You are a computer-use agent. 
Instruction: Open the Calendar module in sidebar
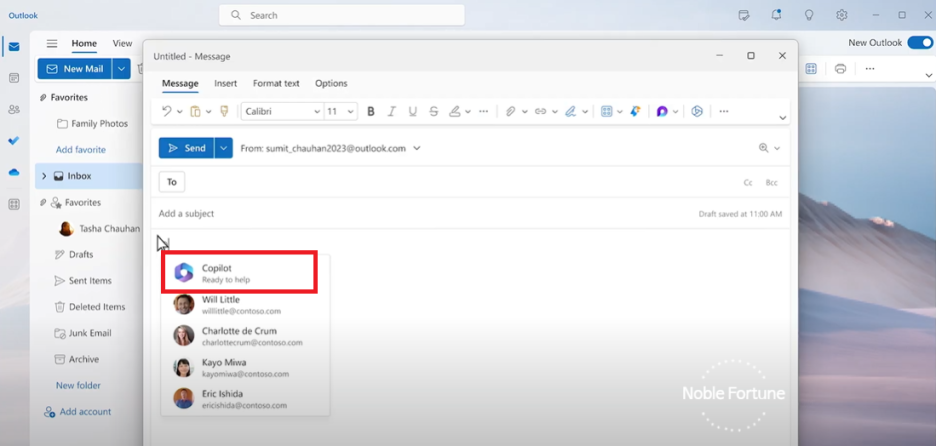pyautogui.click(x=14, y=78)
